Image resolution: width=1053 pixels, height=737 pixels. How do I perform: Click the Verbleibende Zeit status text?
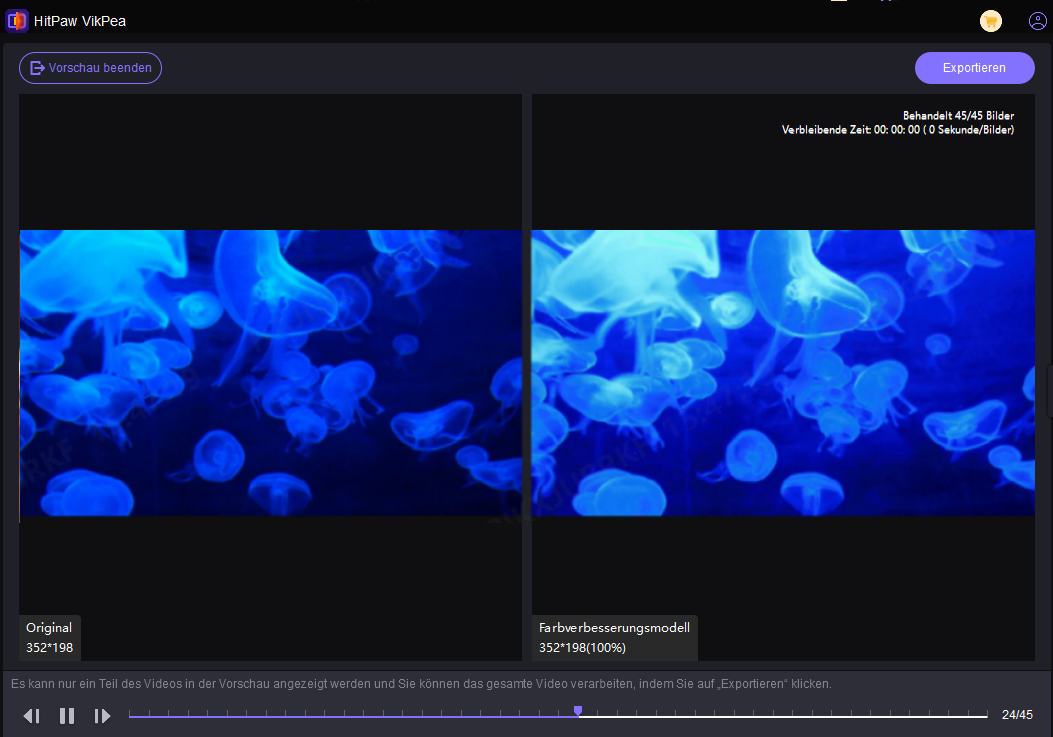898,130
